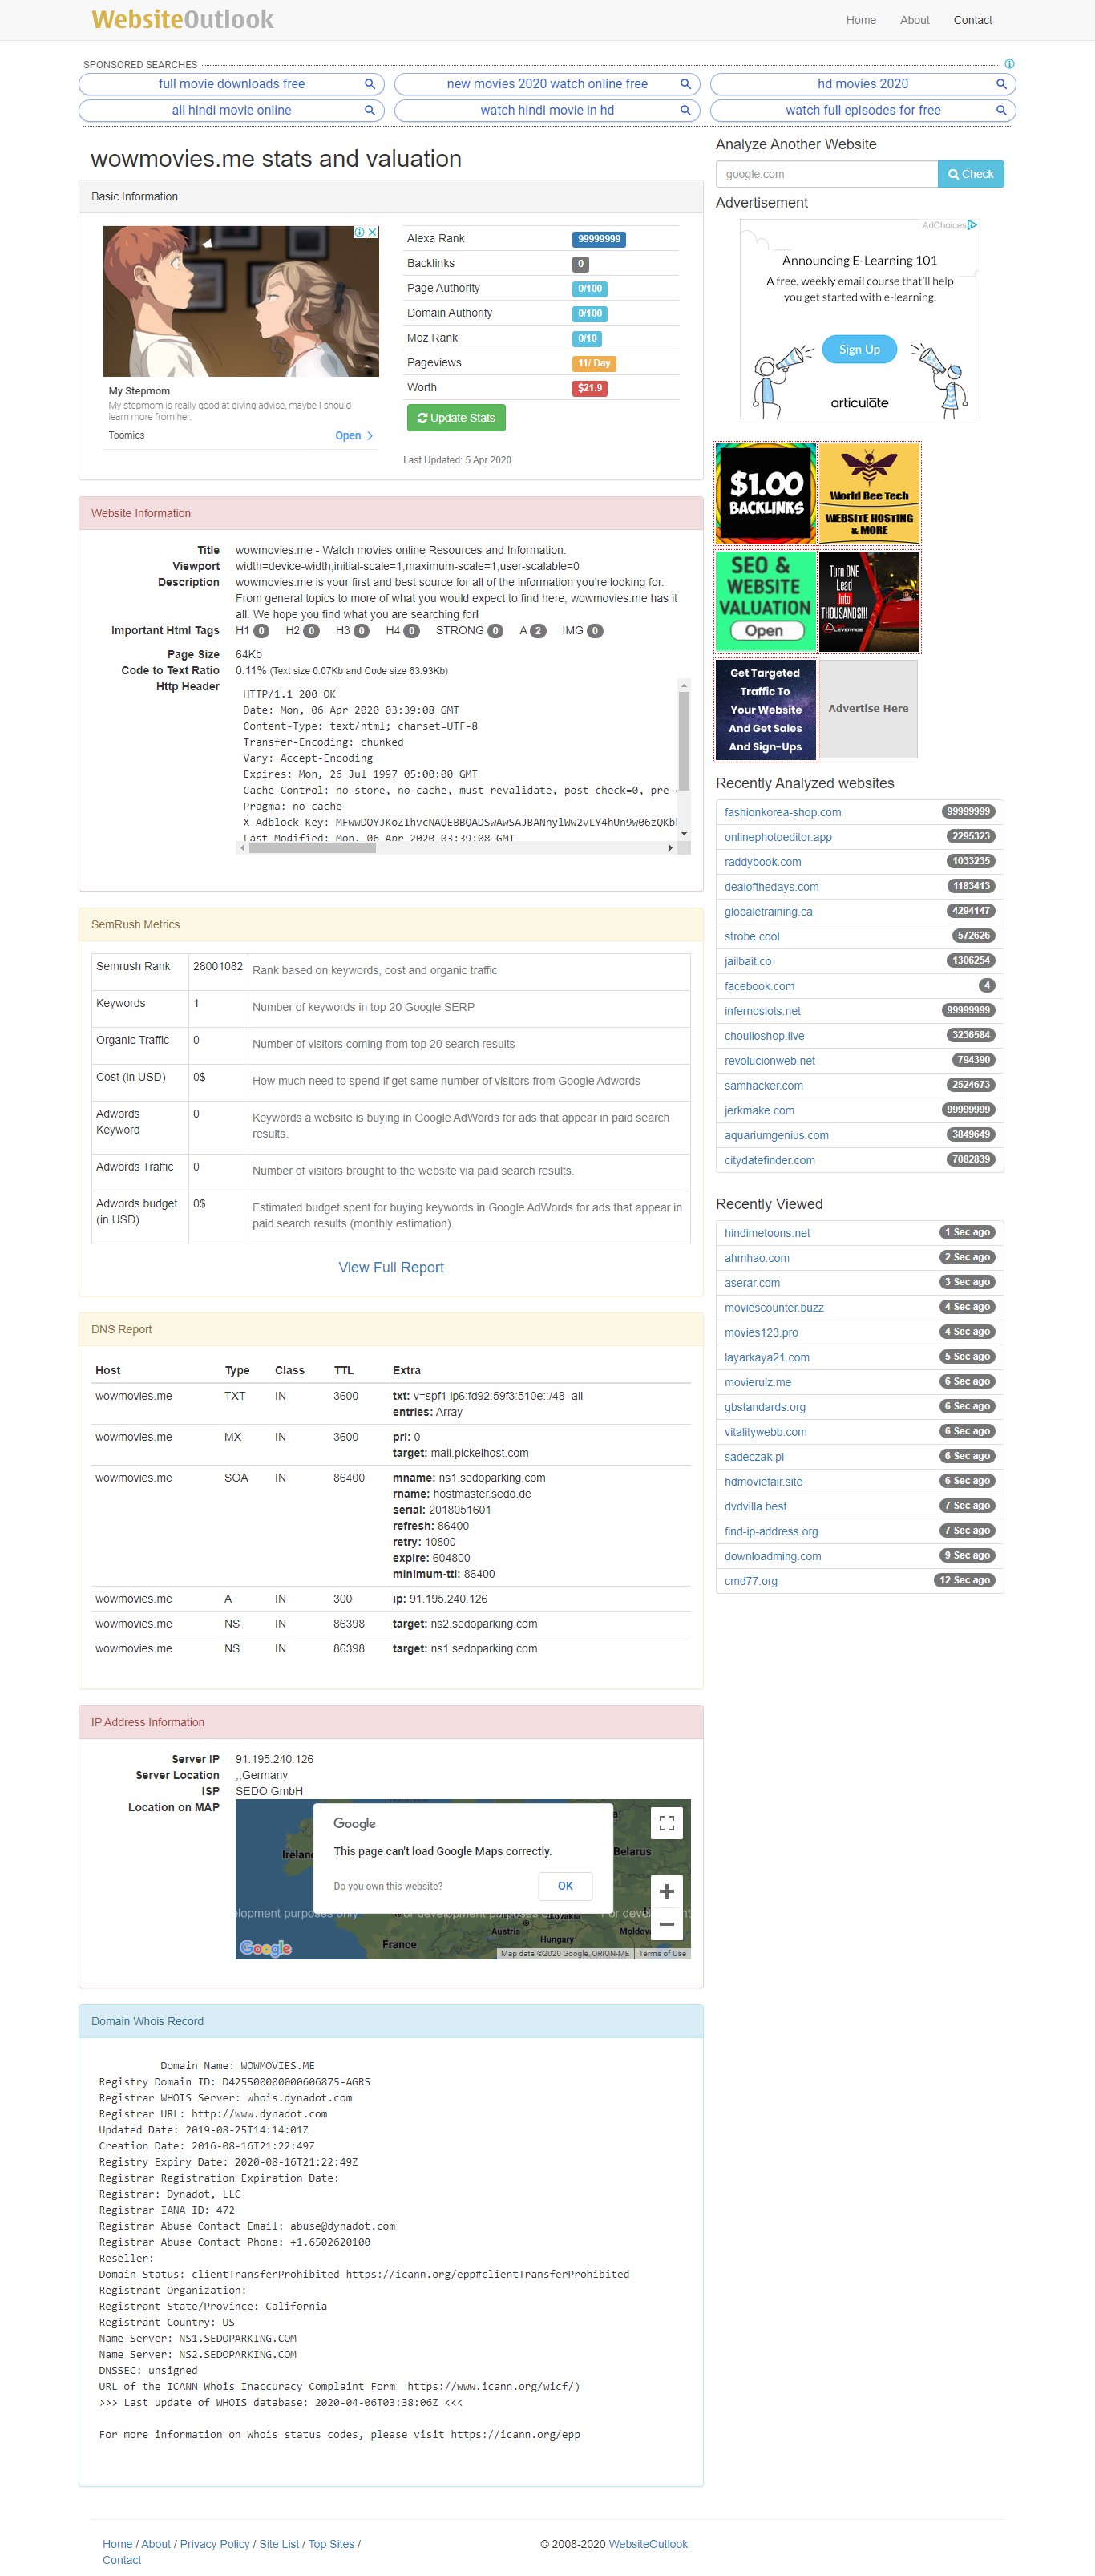Open footer WebsiteOutlook copyright link
1095x2576 pixels.
click(648, 2545)
